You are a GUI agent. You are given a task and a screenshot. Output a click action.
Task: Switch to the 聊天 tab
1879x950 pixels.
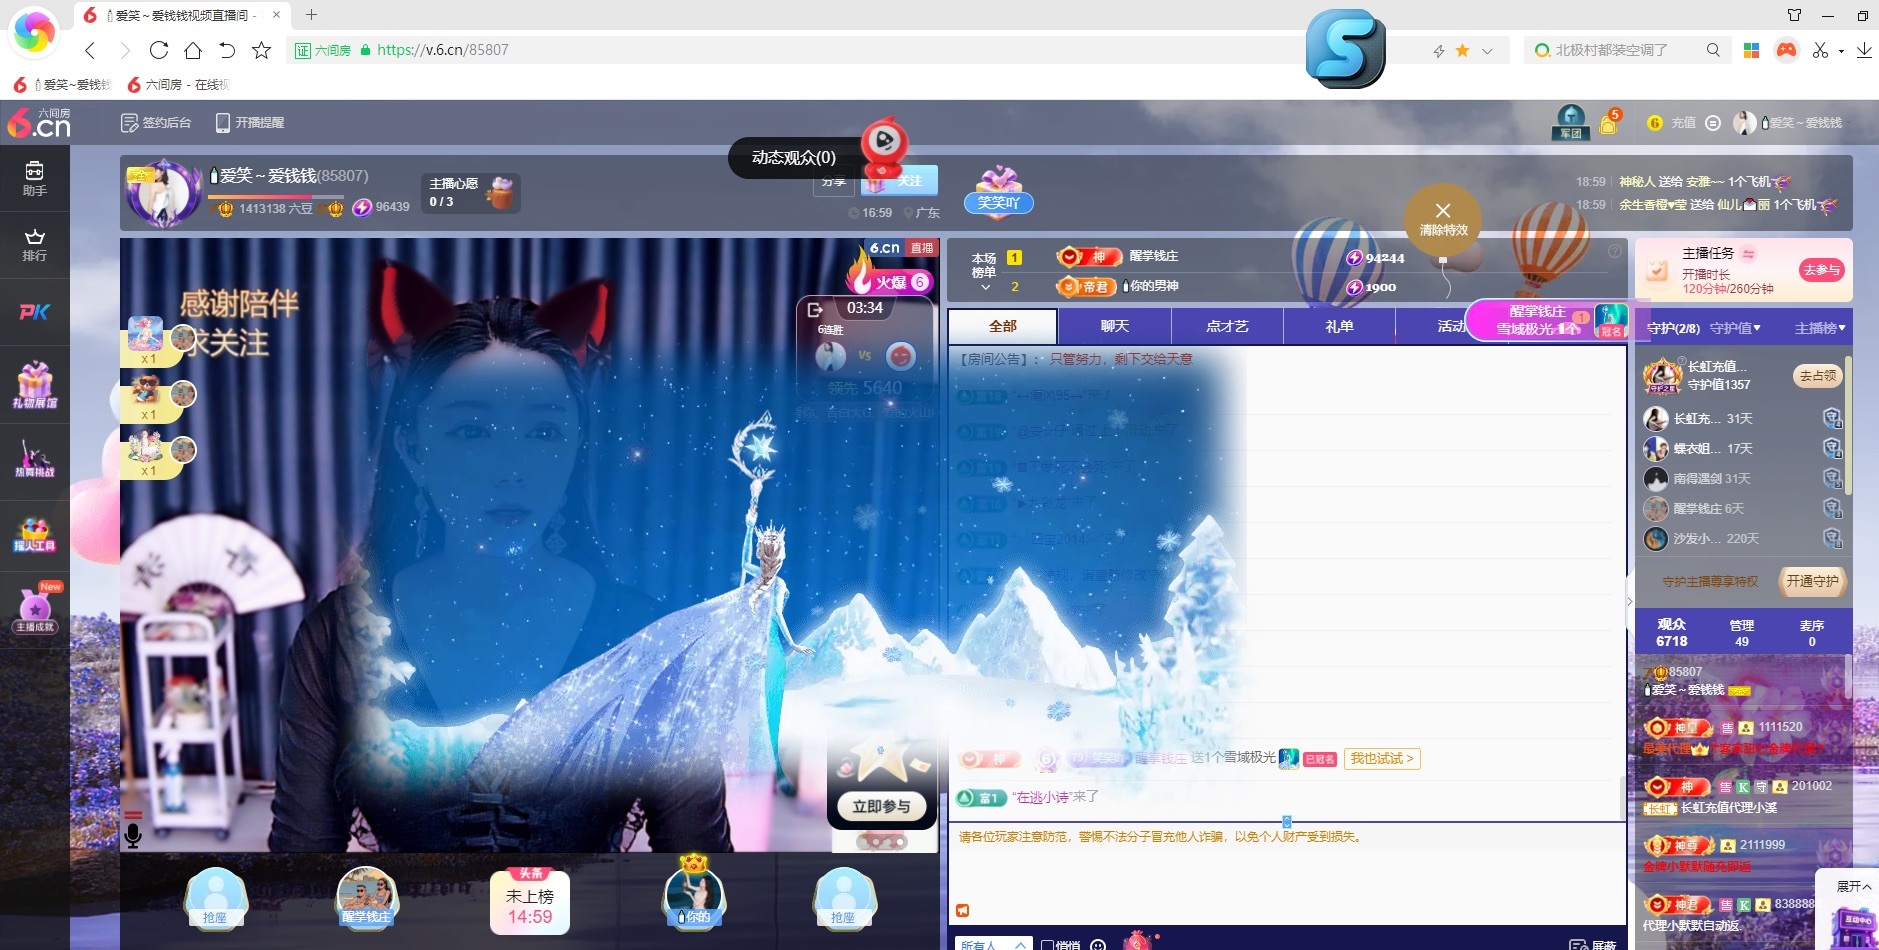[x=1114, y=326]
